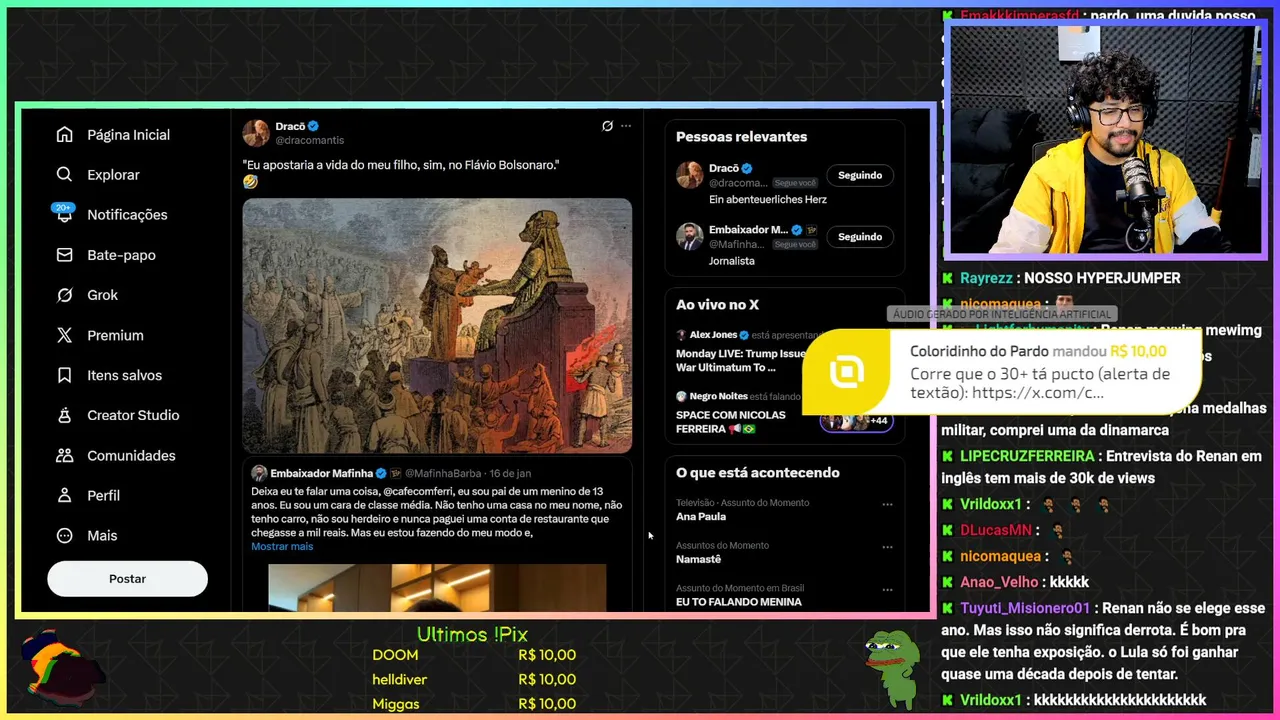Click Mostrar mais in quoted post

click(282, 547)
